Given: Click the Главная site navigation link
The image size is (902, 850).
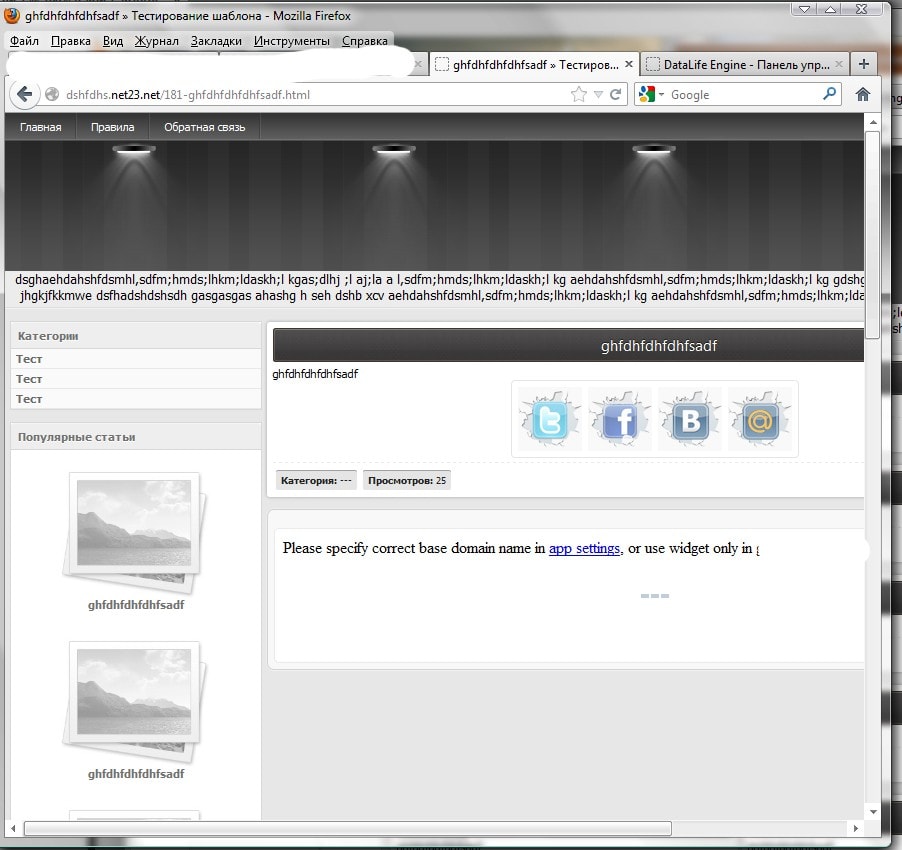Looking at the screenshot, I should (40, 127).
